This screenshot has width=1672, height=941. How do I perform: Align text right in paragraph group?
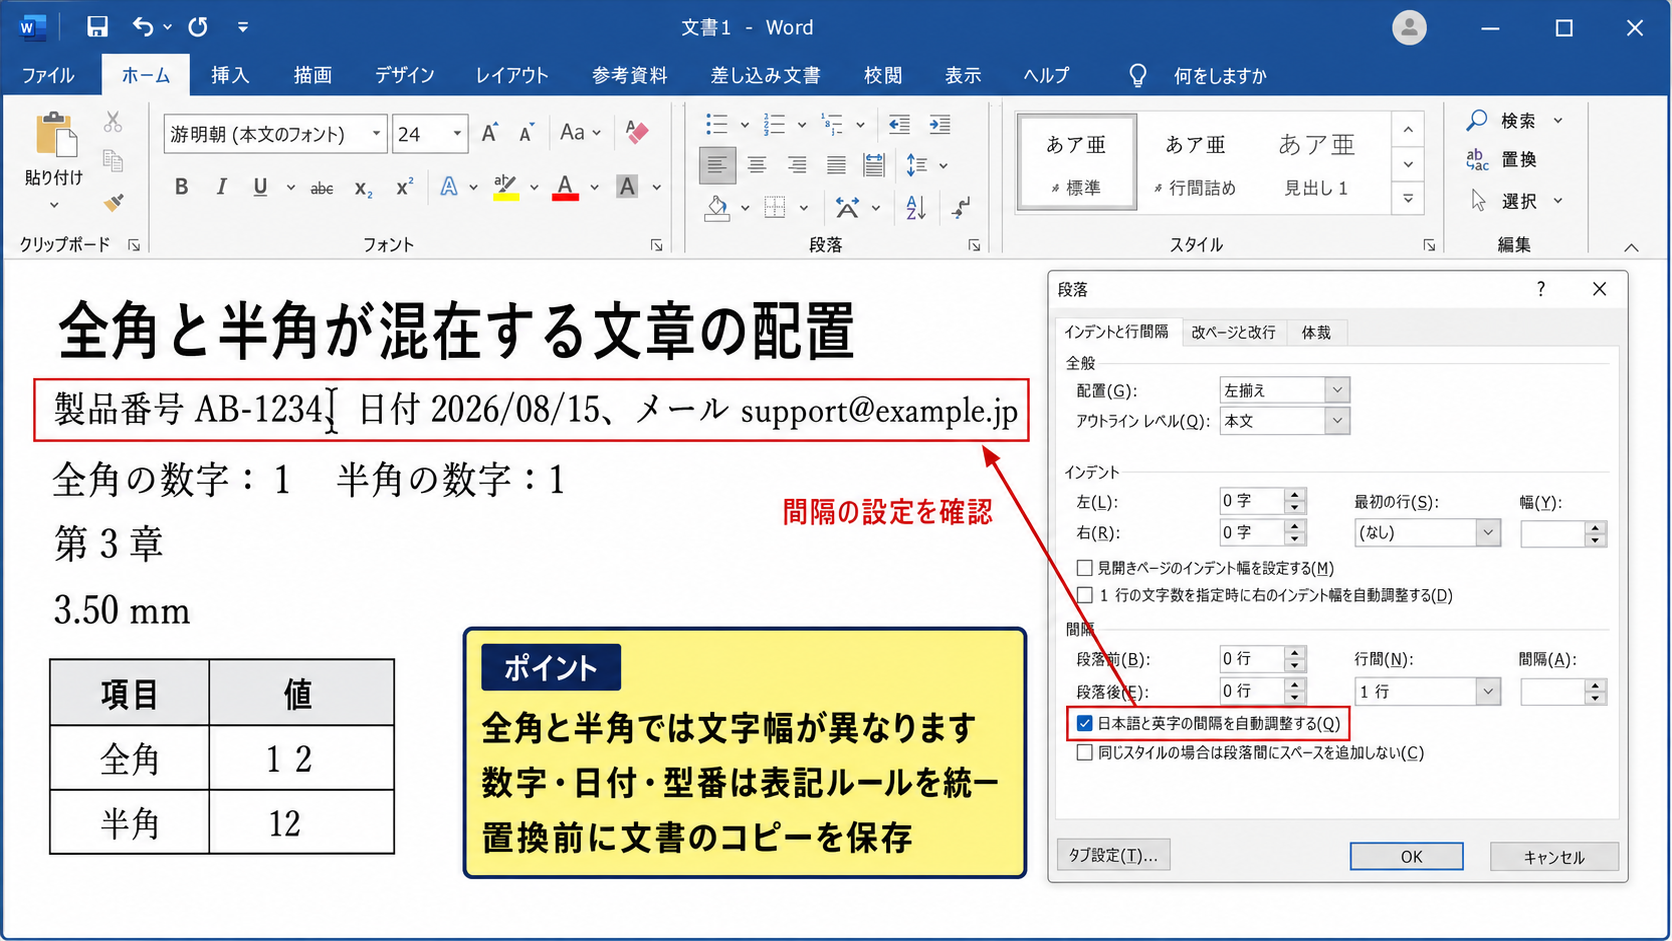(796, 165)
